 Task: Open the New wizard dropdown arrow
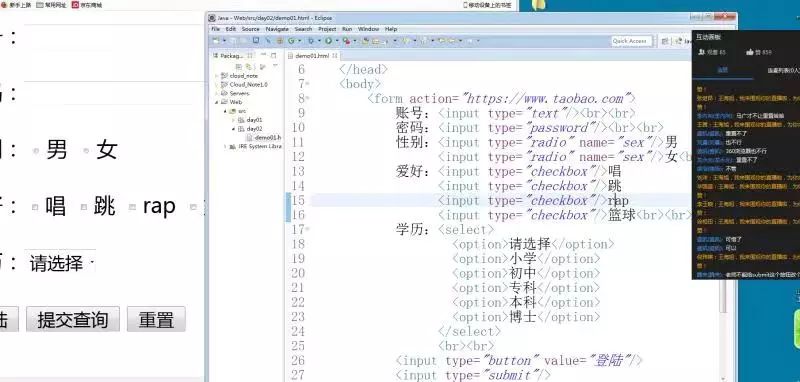224,41
